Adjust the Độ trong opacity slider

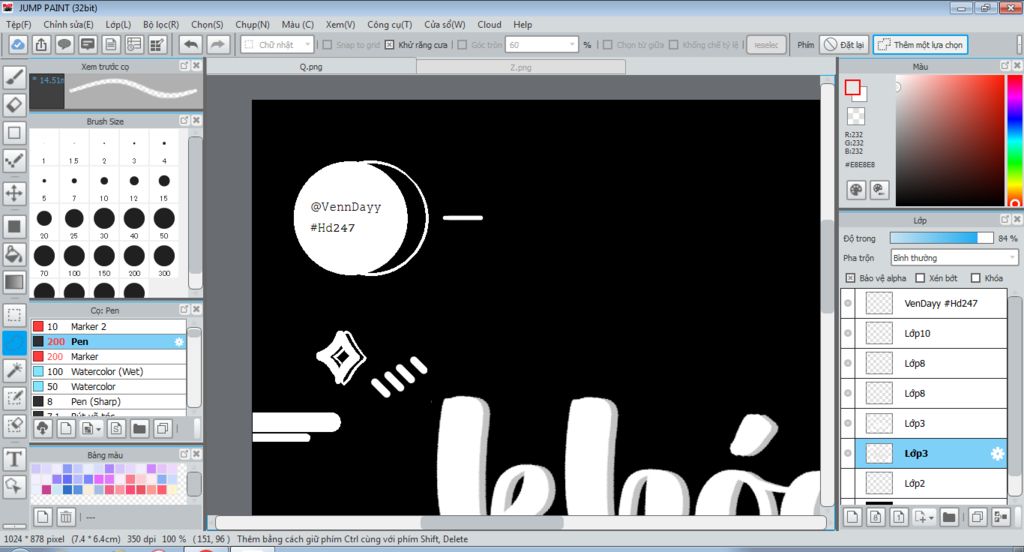[941, 238]
